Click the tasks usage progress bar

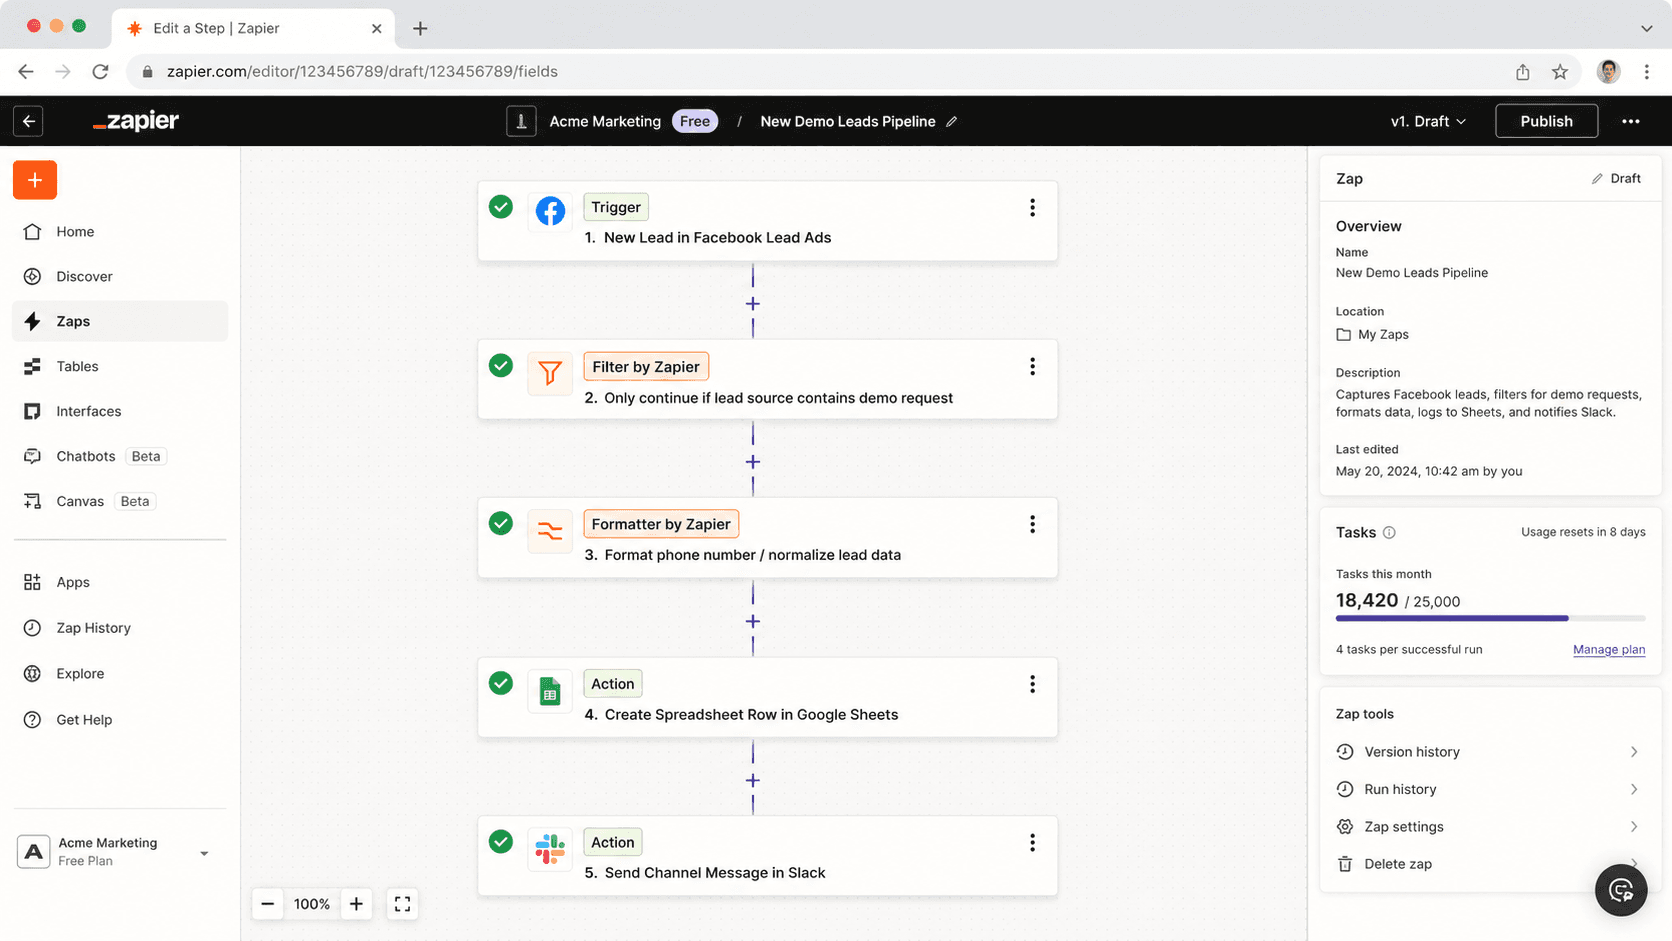pyautogui.click(x=1490, y=618)
